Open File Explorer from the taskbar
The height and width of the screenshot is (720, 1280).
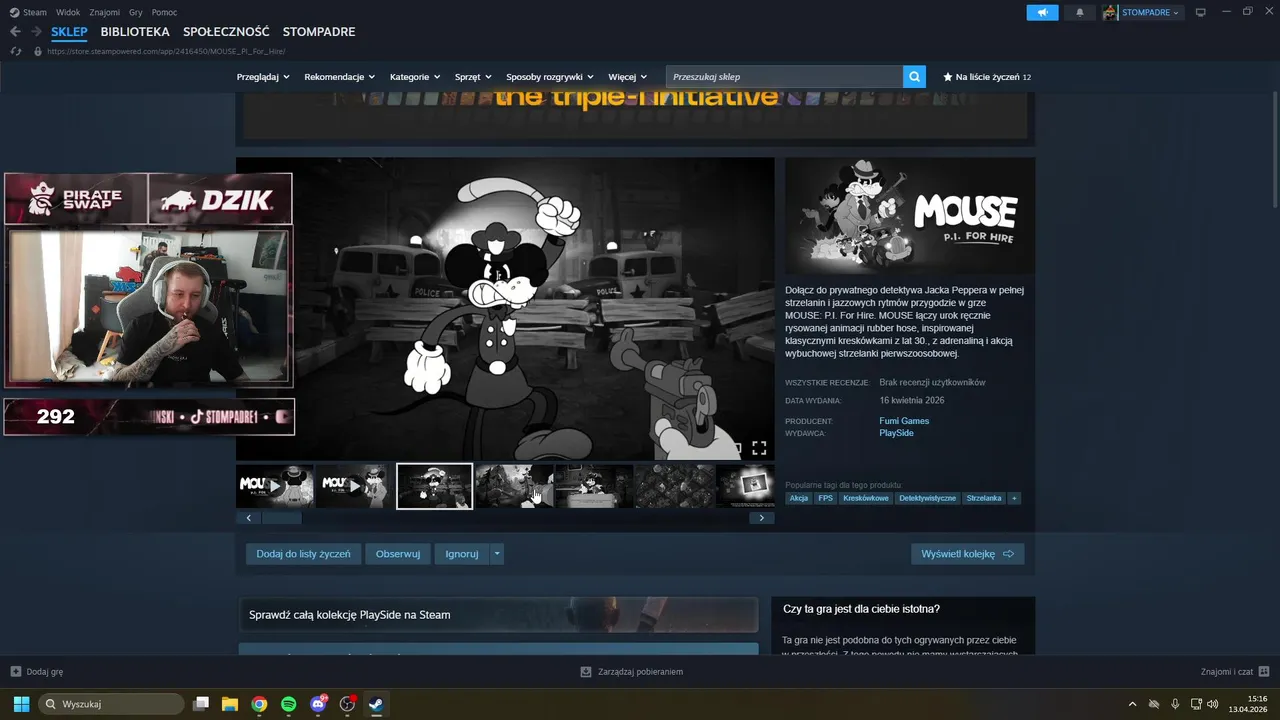point(230,704)
